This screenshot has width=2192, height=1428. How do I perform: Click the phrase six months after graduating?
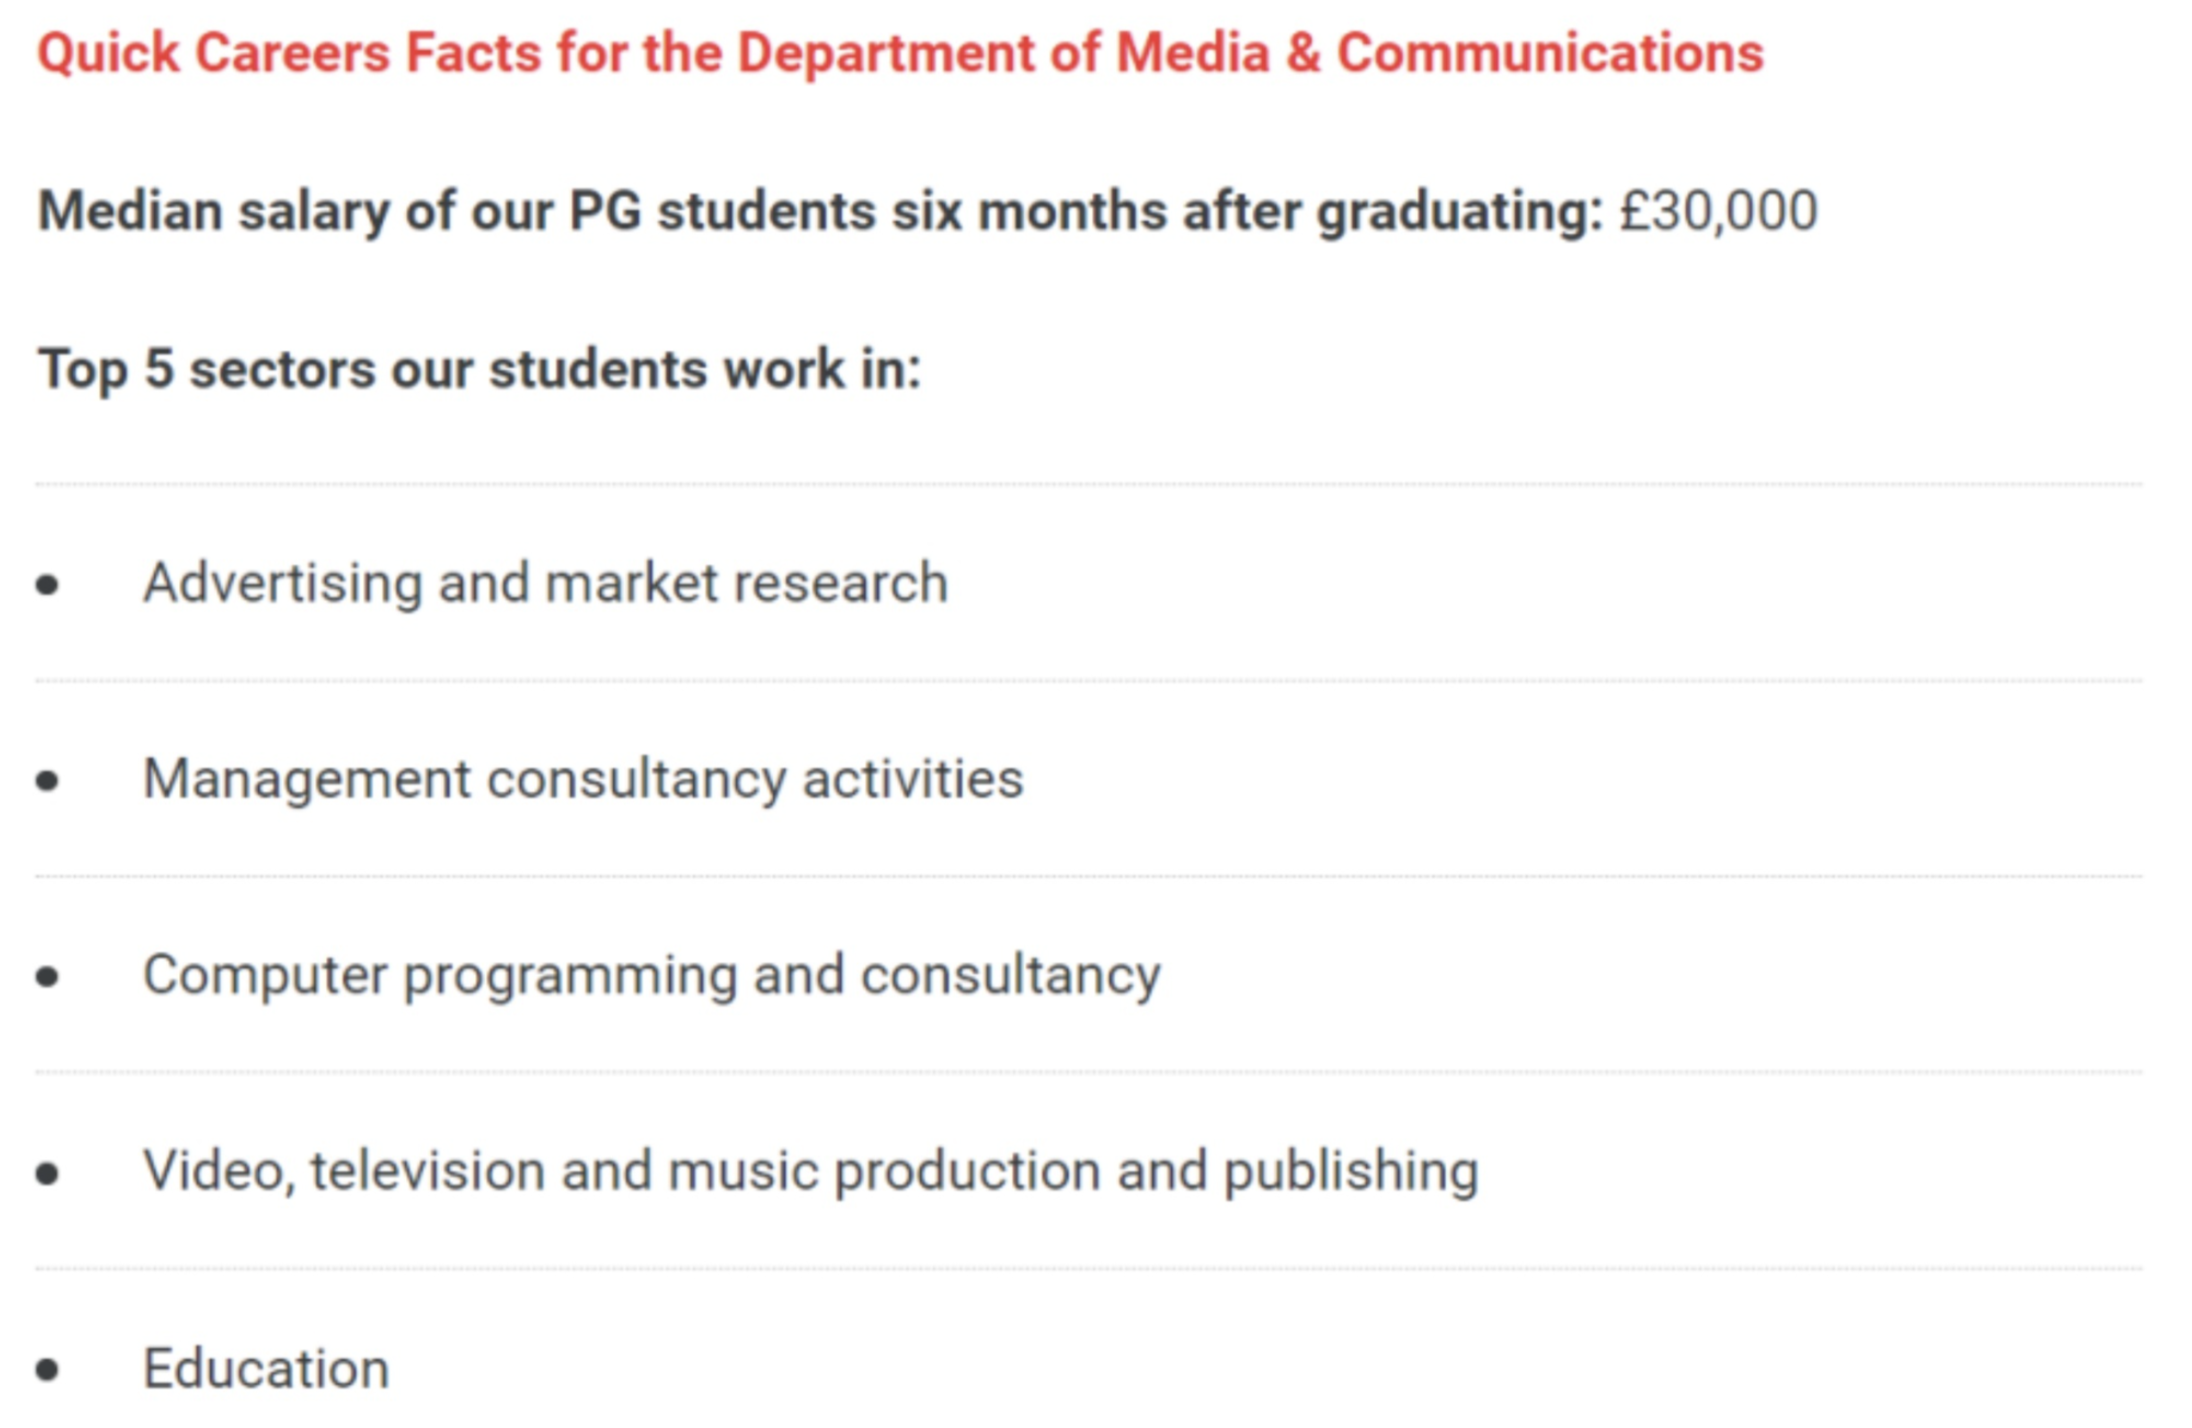click(1247, 212)
